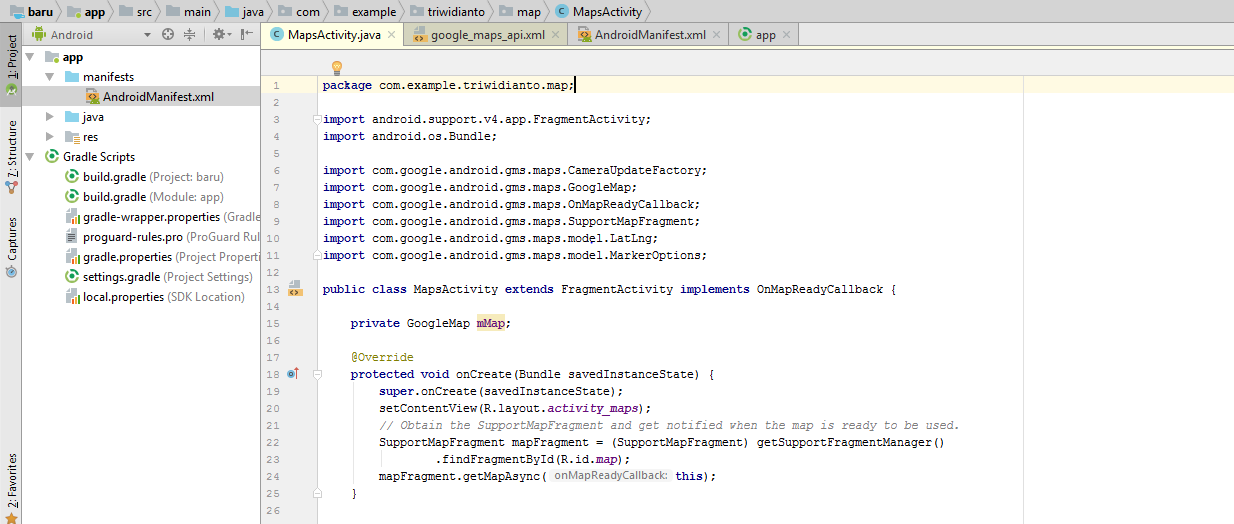Switch to the AndroidManifest.xml editor tab
This screenshot has height=524, width=1234.
pyautogui.click(x=649, y=35)
